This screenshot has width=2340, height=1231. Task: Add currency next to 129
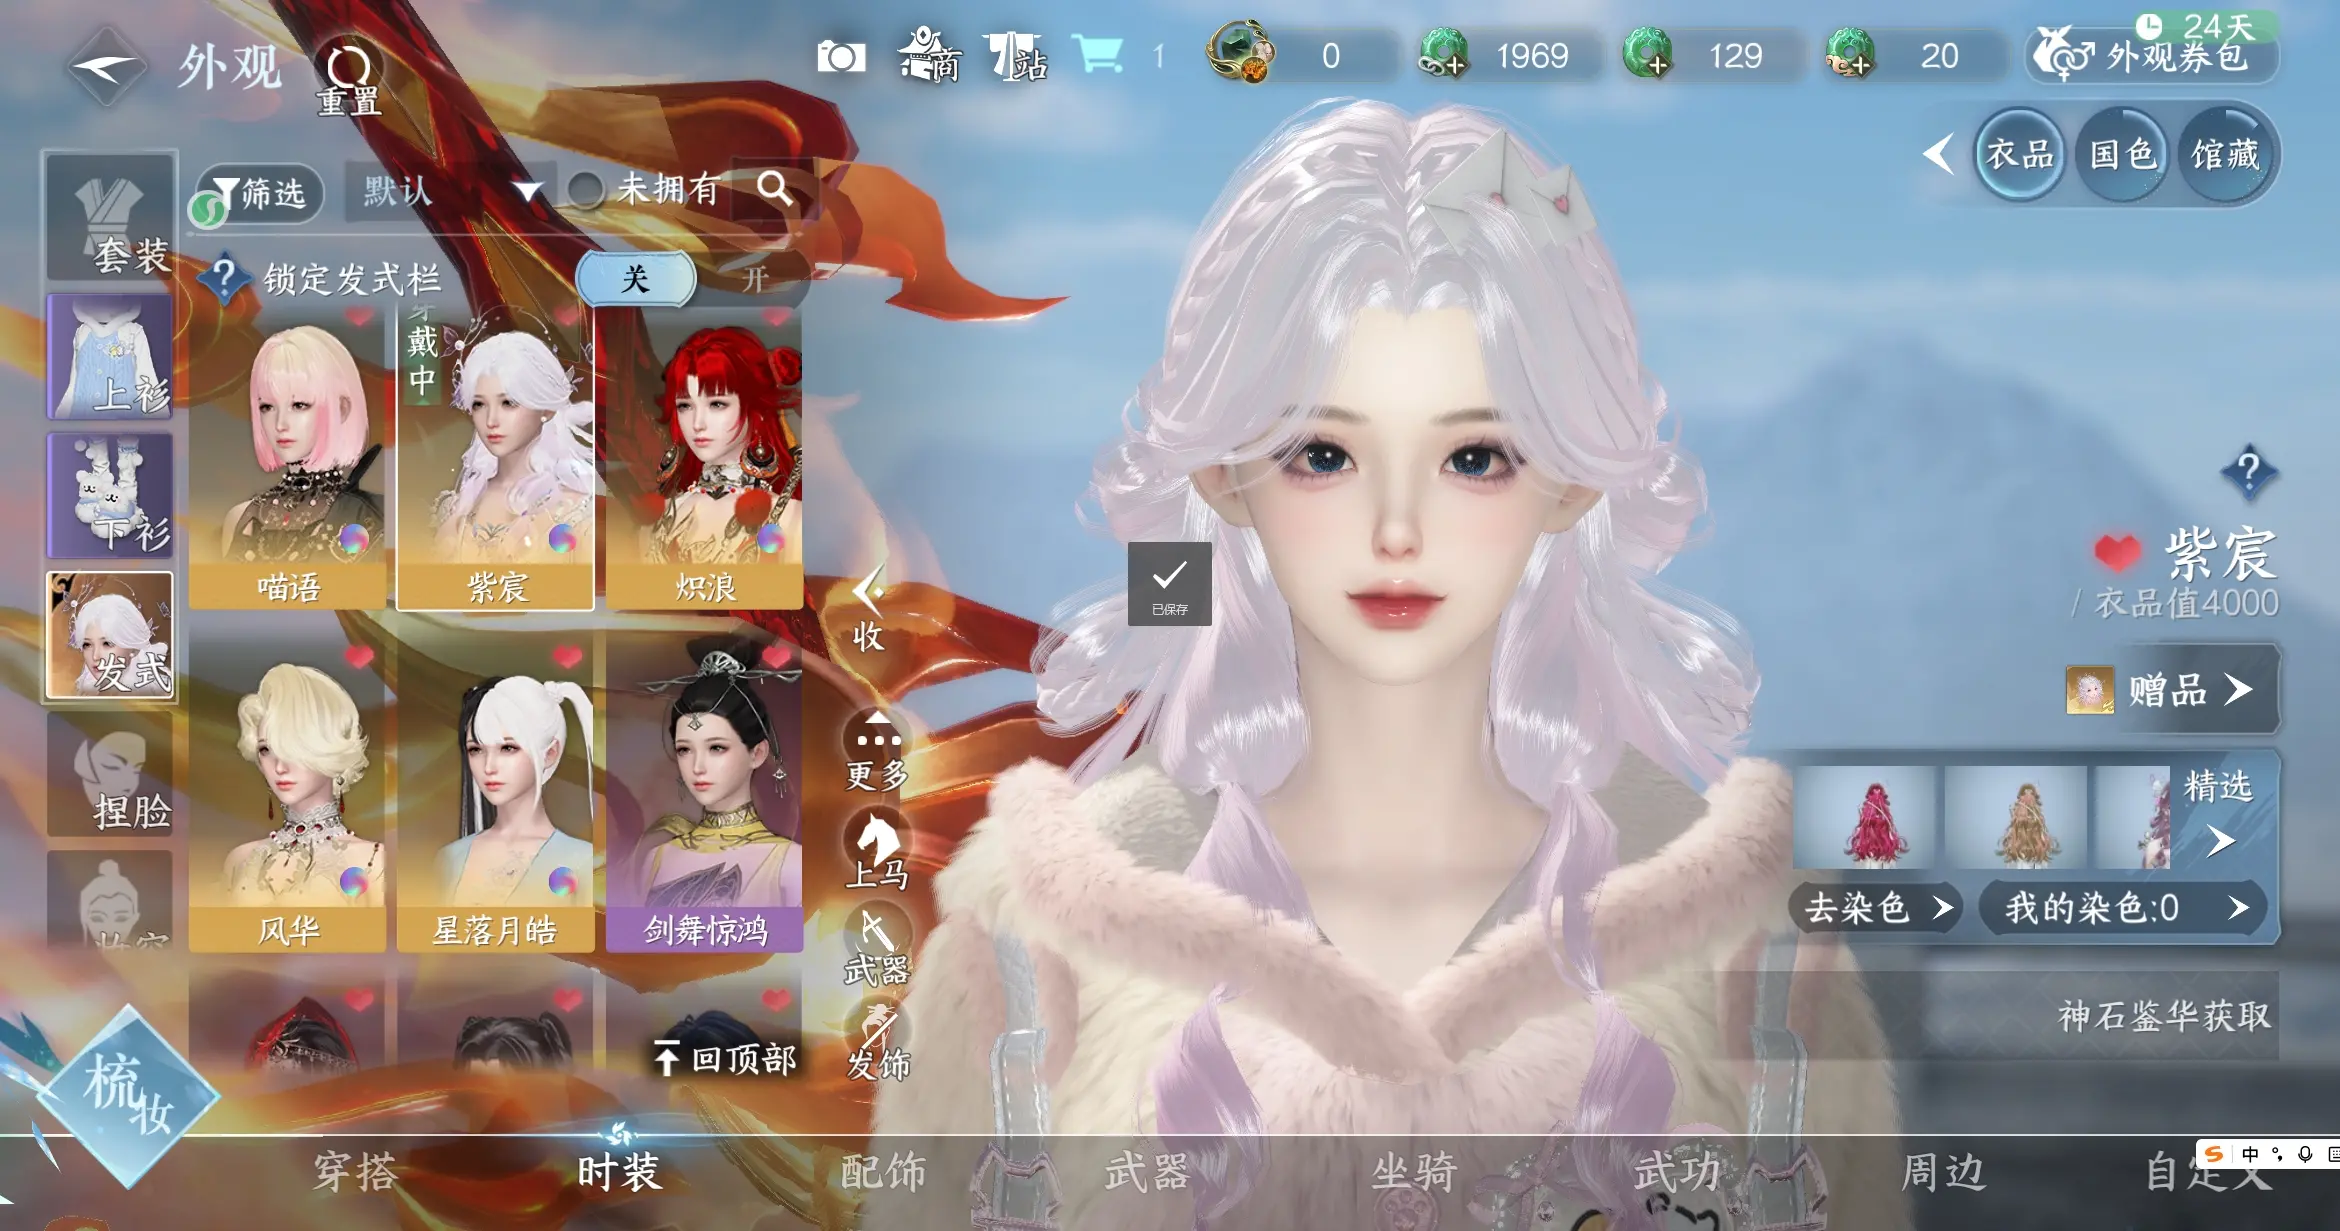tap(1647, 55)
